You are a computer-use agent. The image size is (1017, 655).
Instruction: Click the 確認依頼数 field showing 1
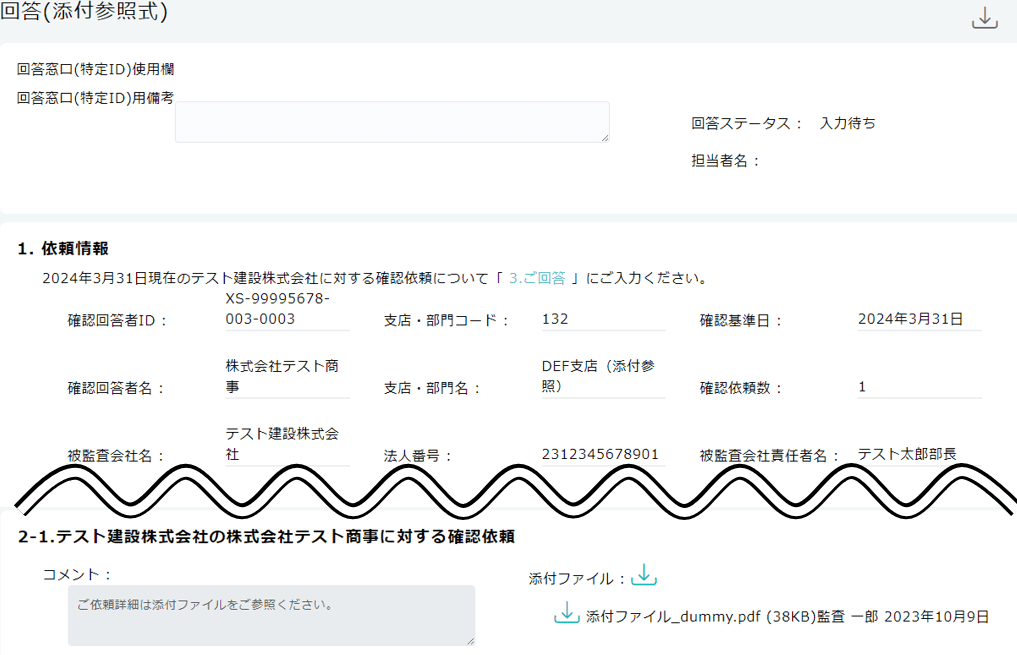918,387
